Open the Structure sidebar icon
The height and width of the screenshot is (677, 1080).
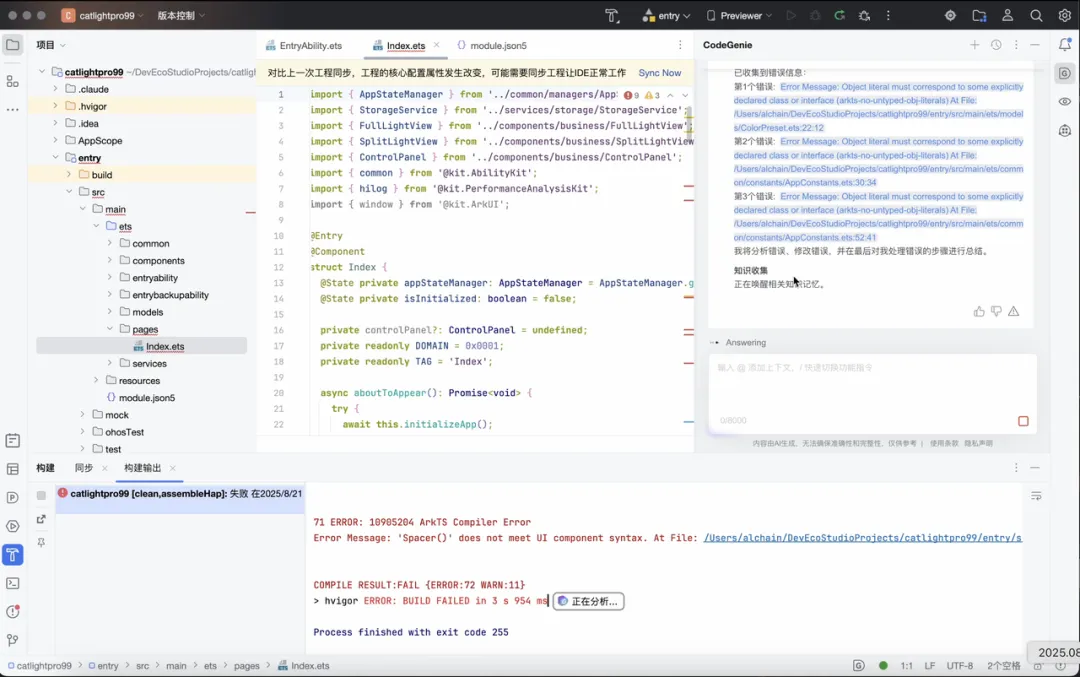click(12, 81)
